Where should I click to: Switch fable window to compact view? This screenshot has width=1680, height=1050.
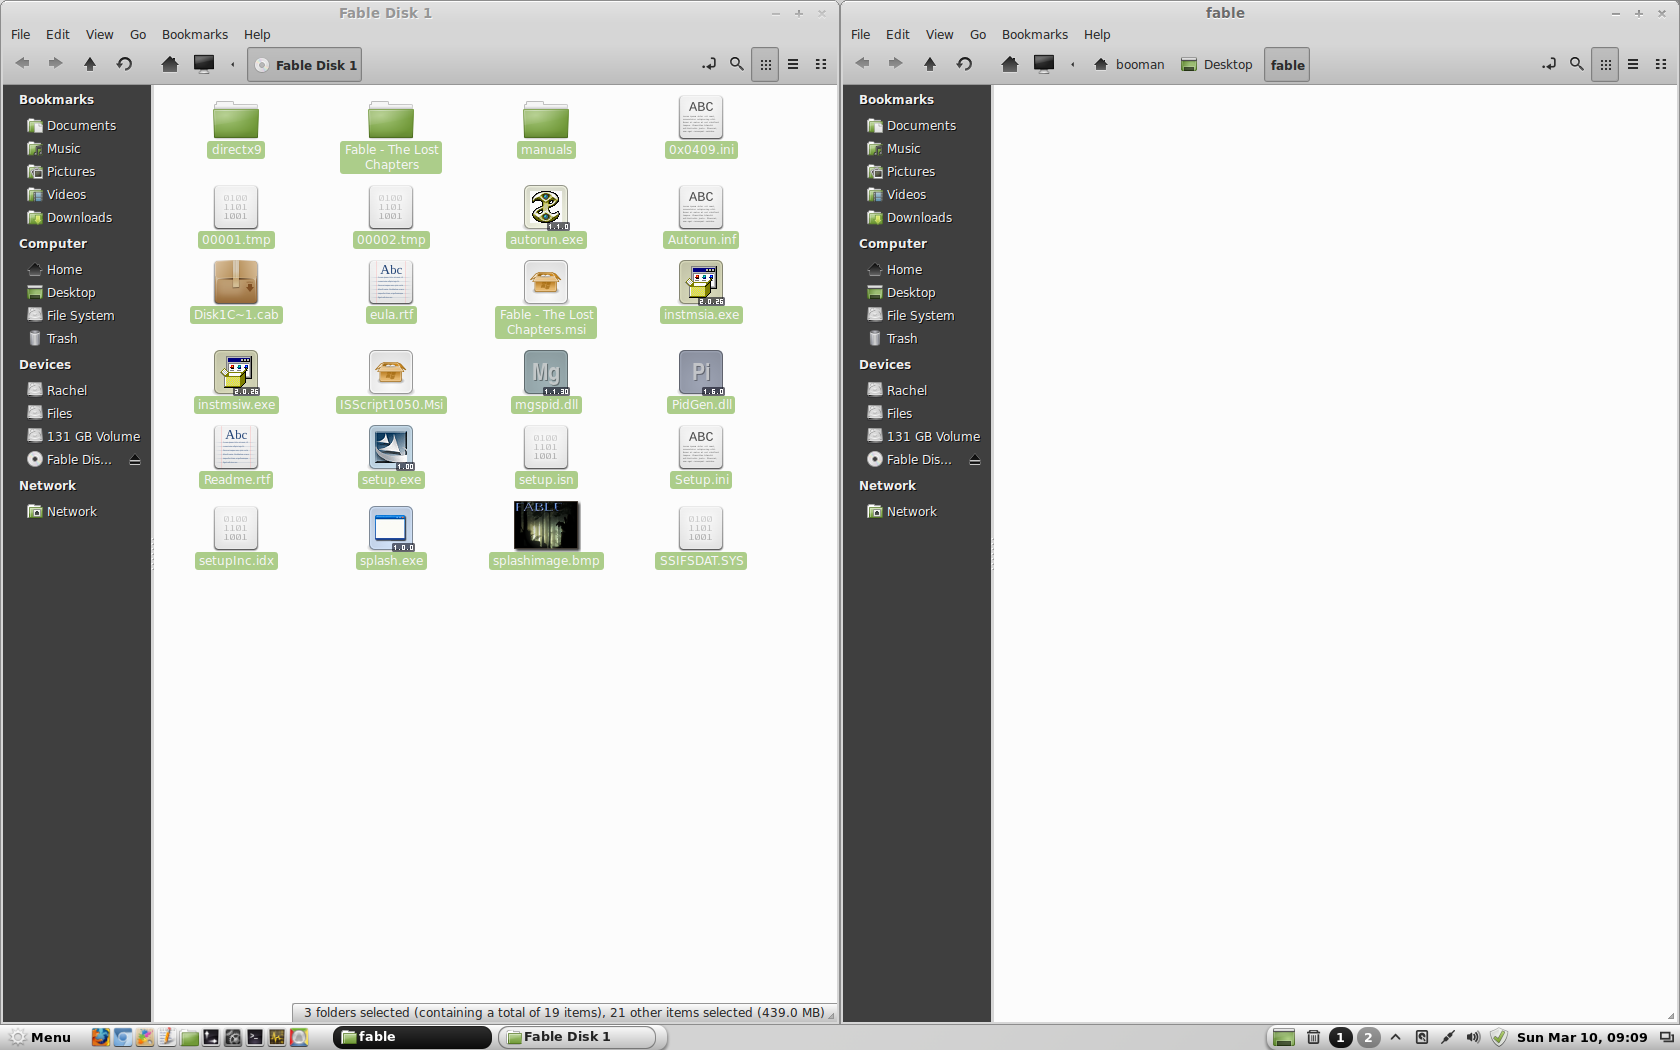(x=1661, y=64)
